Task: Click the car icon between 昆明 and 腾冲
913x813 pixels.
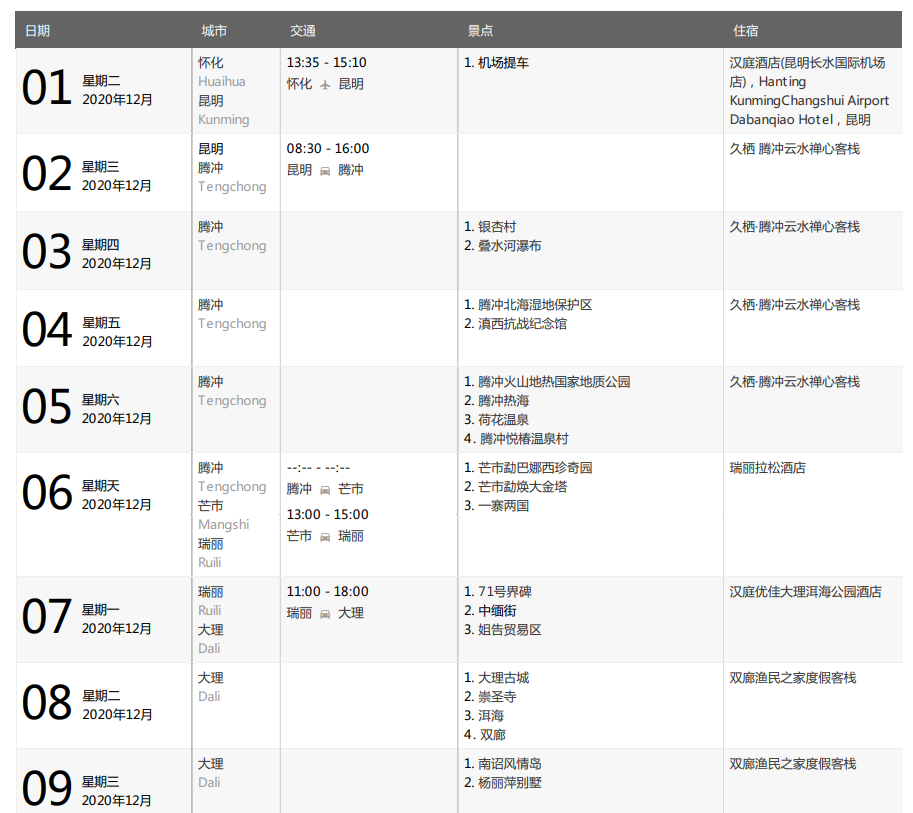Action: click(325, 170)
